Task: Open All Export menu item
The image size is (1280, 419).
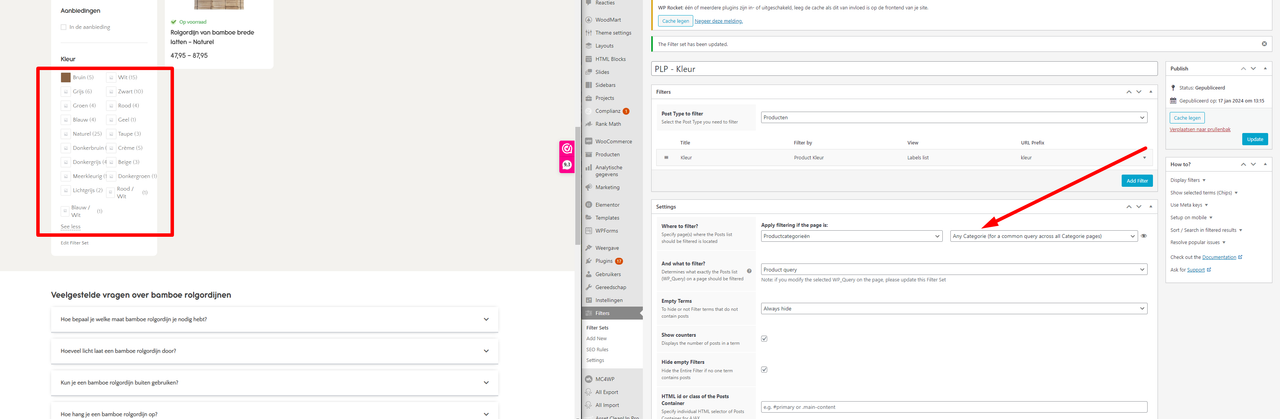Action: (607, 392)
